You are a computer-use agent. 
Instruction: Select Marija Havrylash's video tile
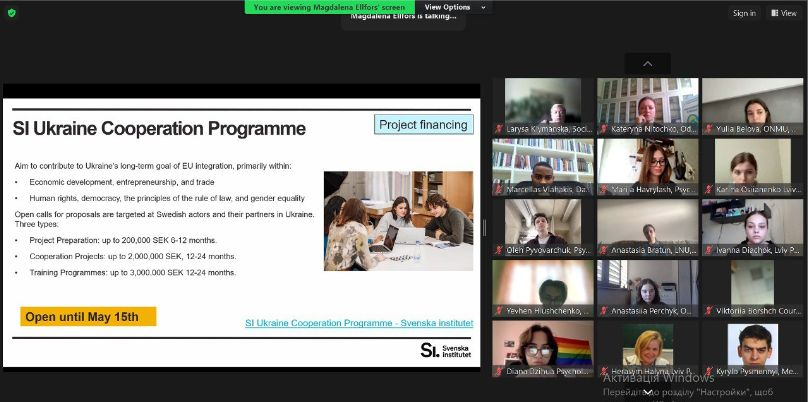pos(648,166)
